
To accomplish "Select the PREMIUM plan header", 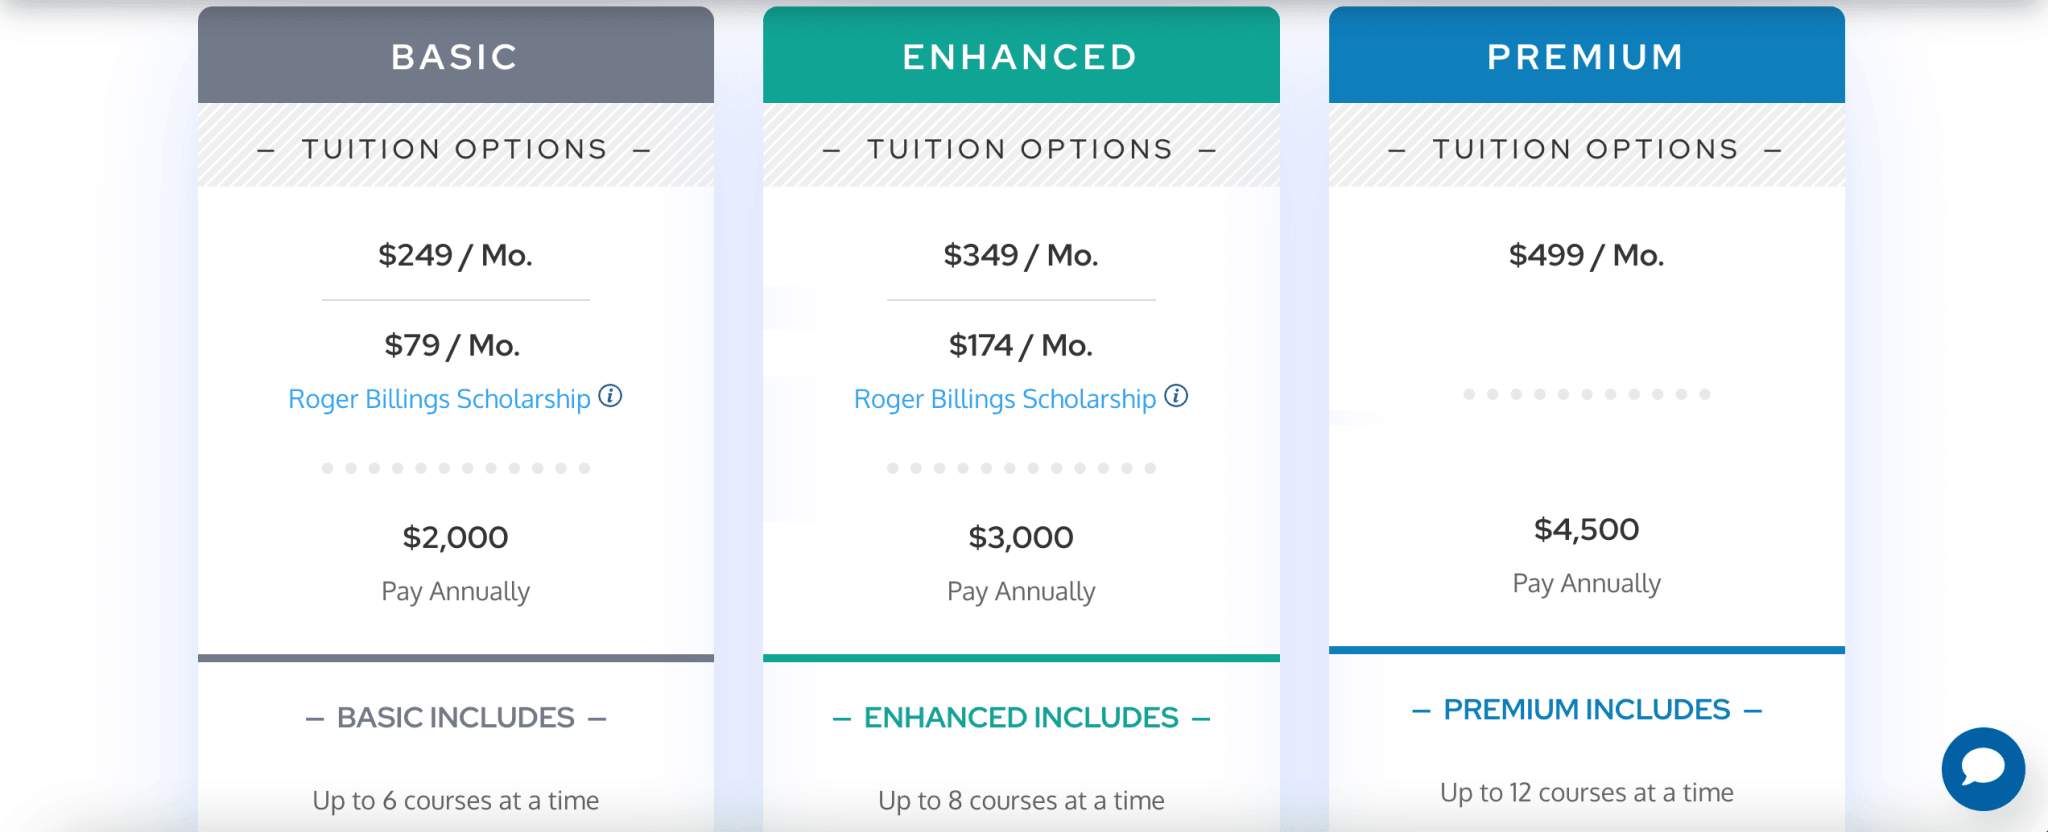I will pyautogui.click(x=1586, y=57).
